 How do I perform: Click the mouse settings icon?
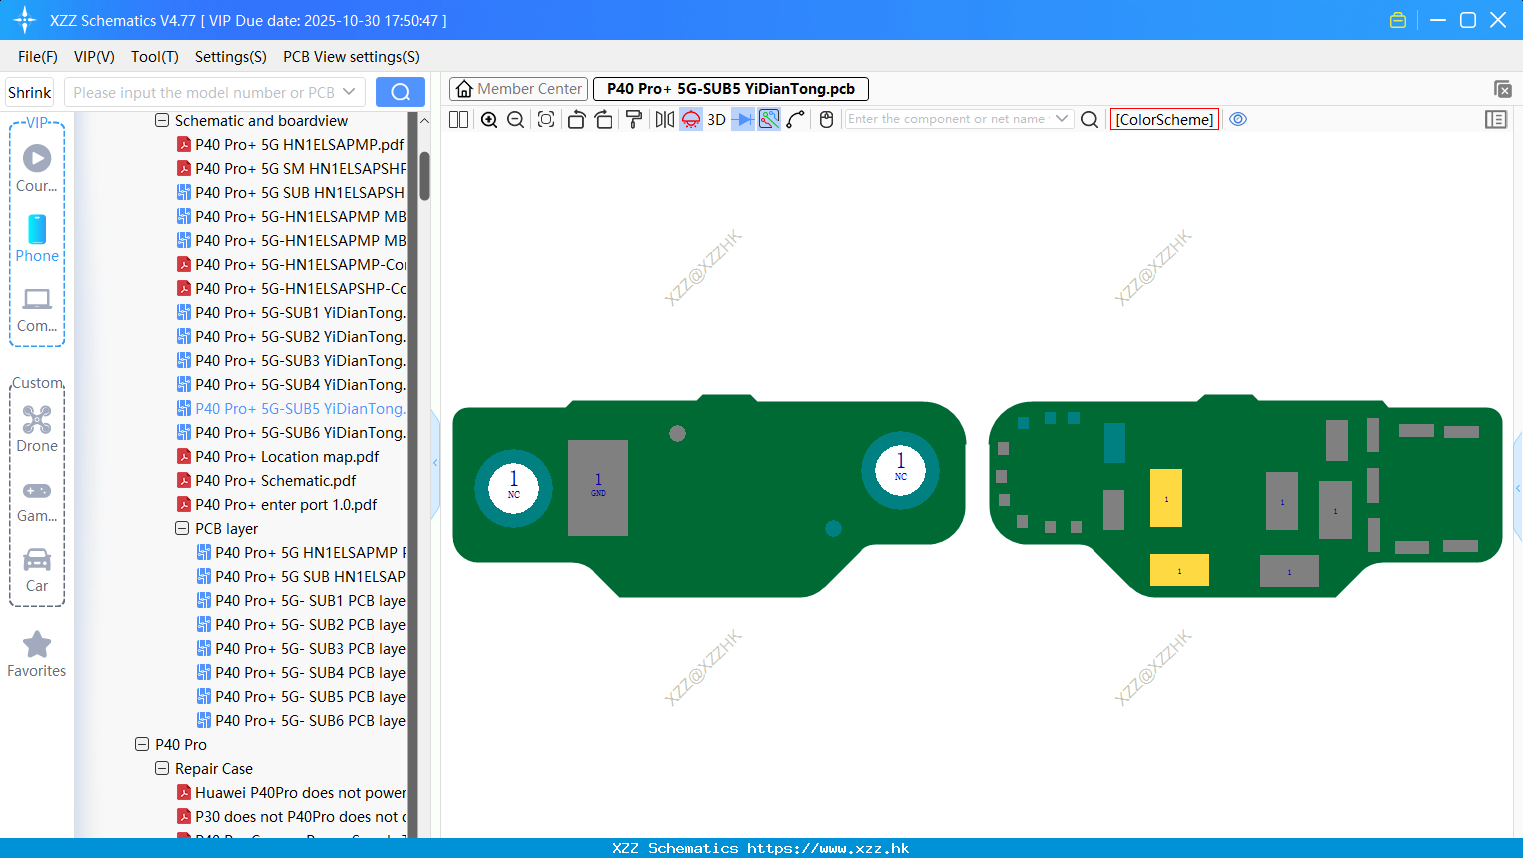tap(826, 119)
